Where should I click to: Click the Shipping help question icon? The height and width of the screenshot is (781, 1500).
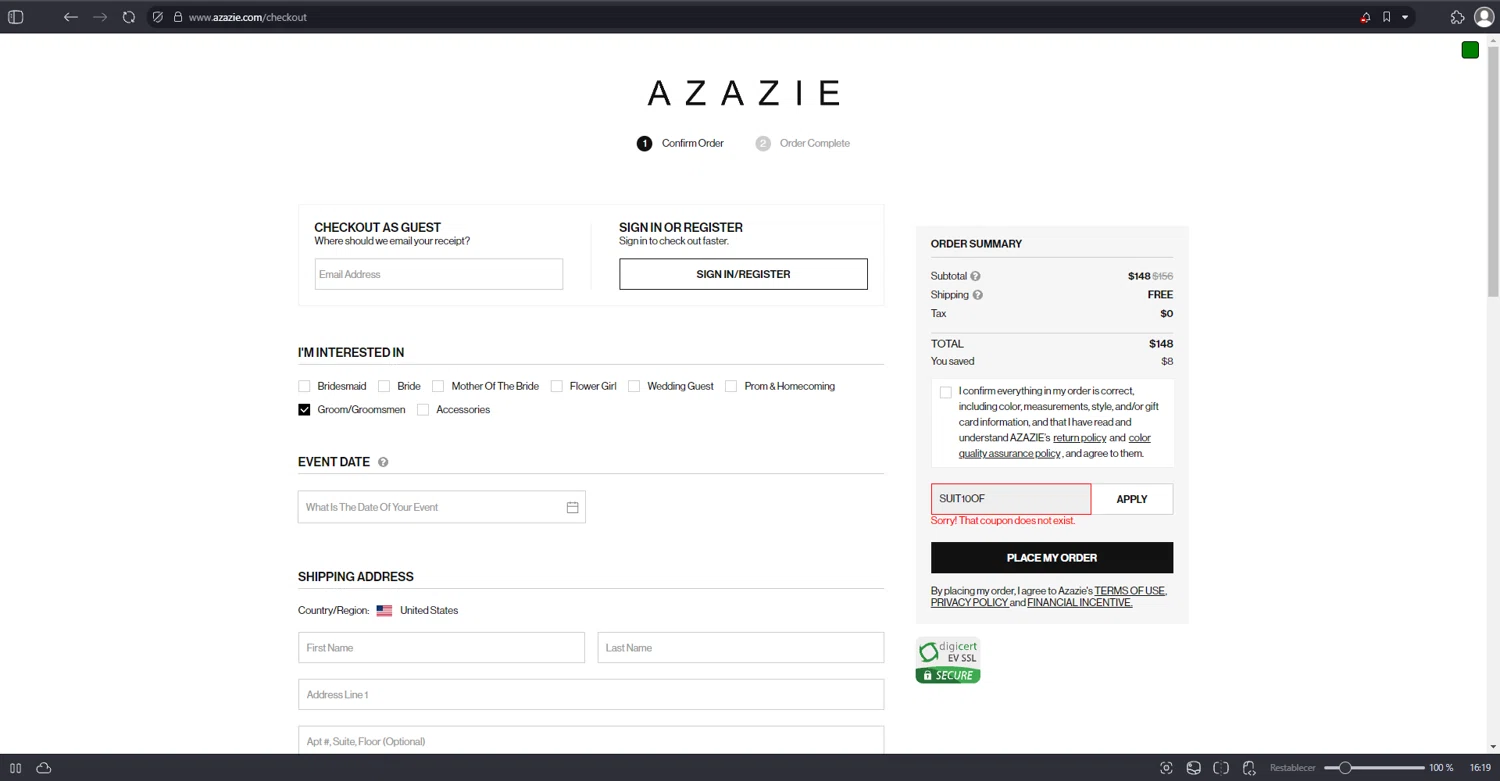[x=978, y=295]
